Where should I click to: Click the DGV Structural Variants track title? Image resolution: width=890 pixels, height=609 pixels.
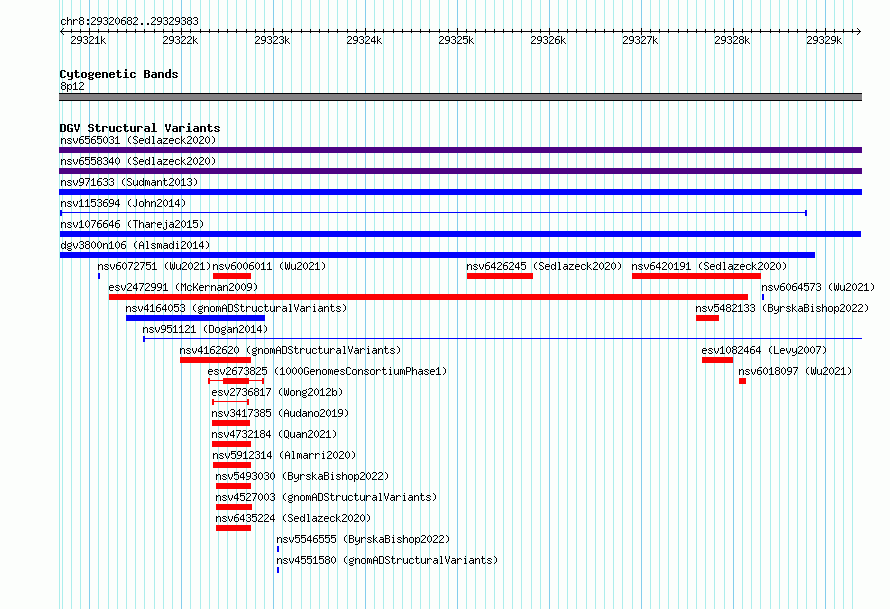tap(140, 128)
